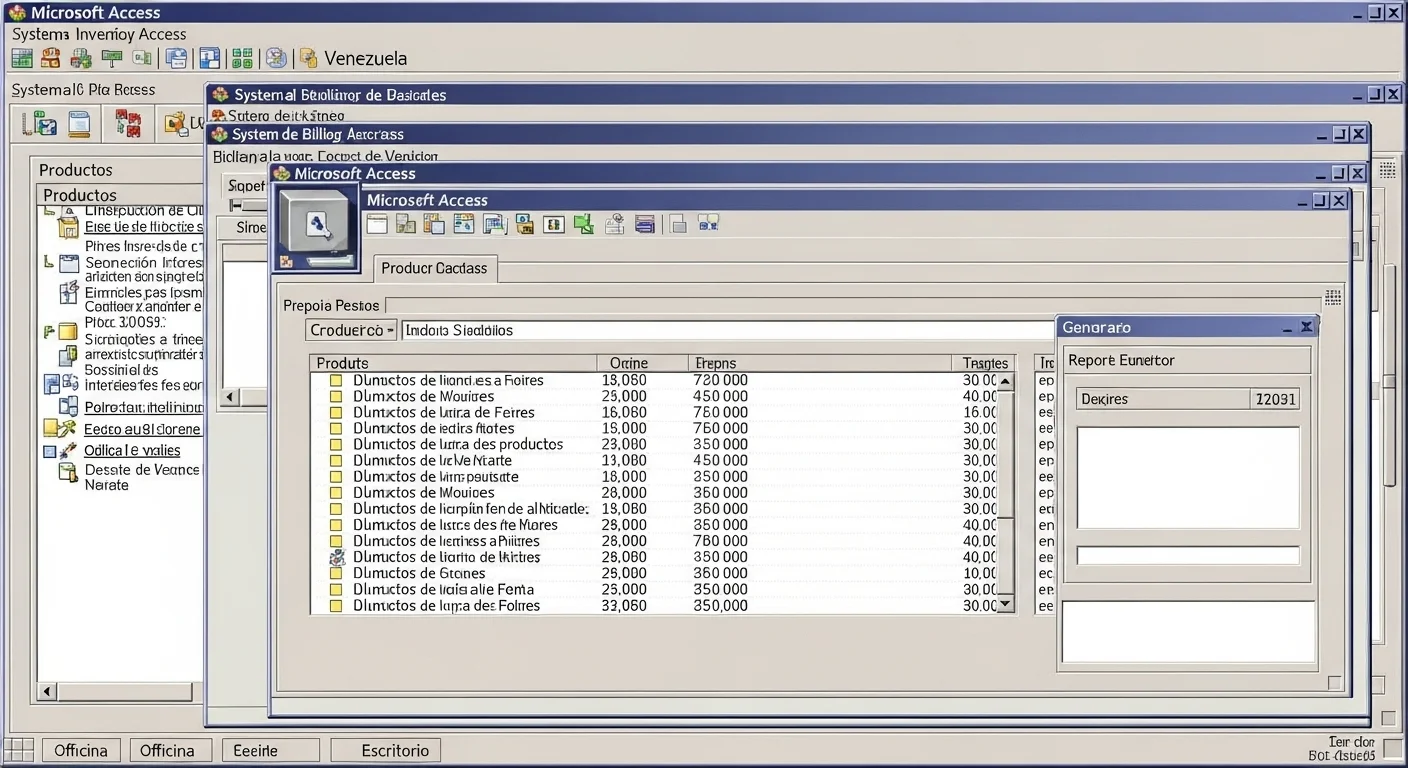Click the grid icon left of the first Officina button
Screen dimensions: 1408x768
pos(21,750)
